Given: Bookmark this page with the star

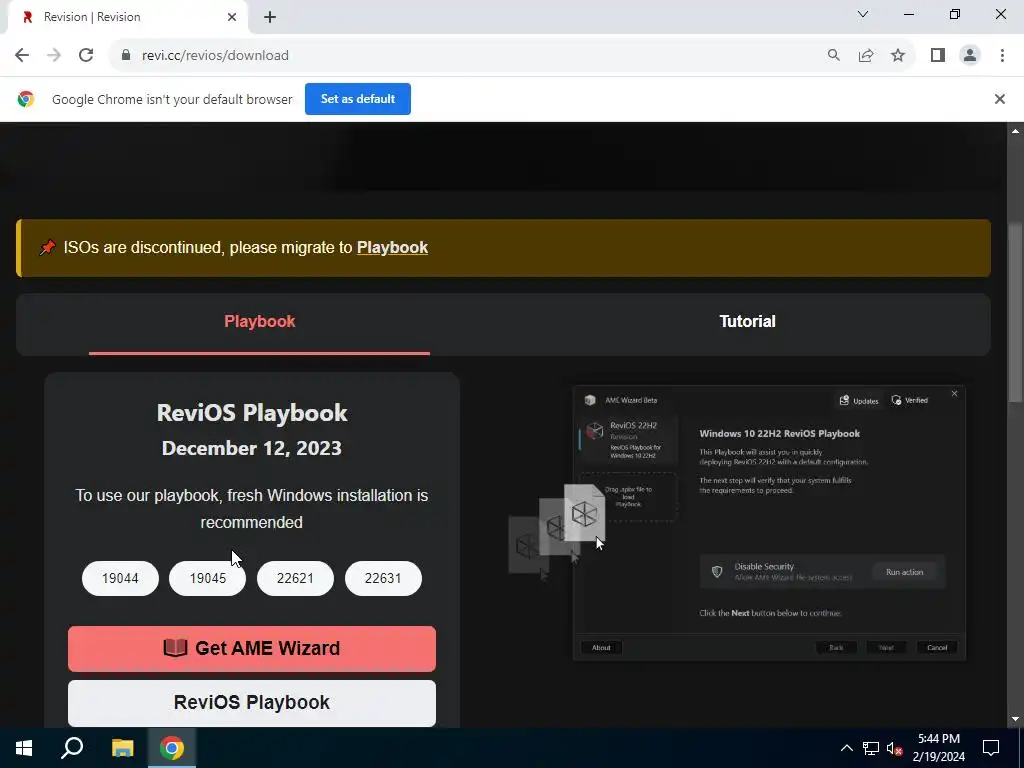Looking at the screenshot, I should 898,56.
